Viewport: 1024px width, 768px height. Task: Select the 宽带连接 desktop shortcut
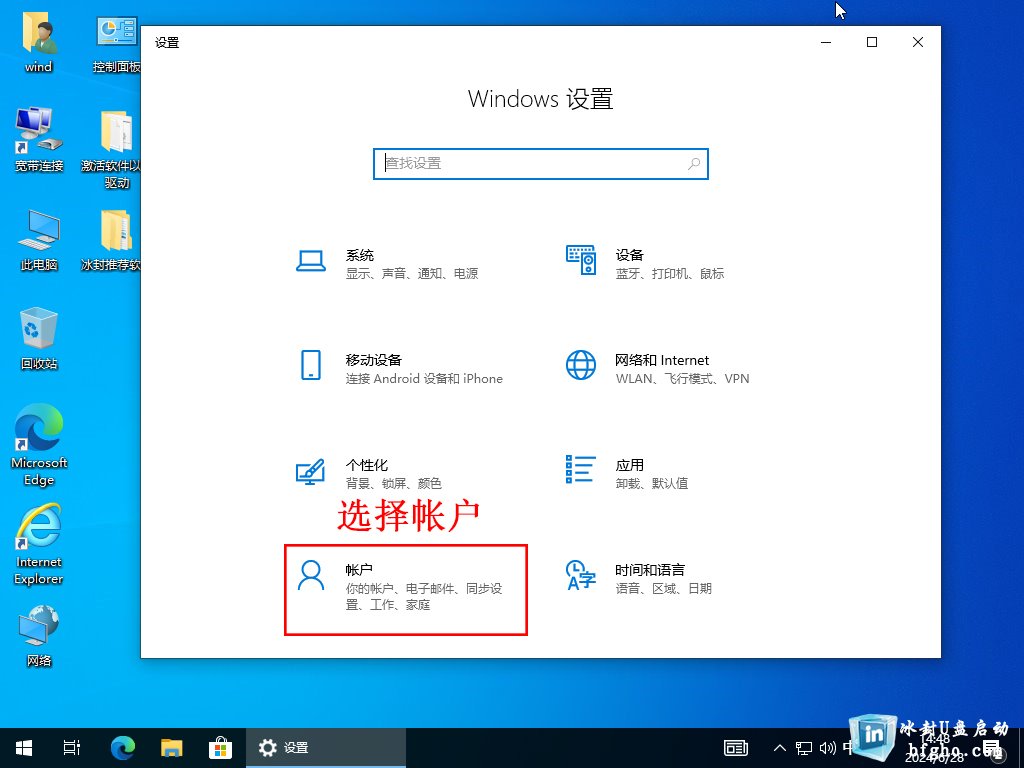click(x=39, y=139)
